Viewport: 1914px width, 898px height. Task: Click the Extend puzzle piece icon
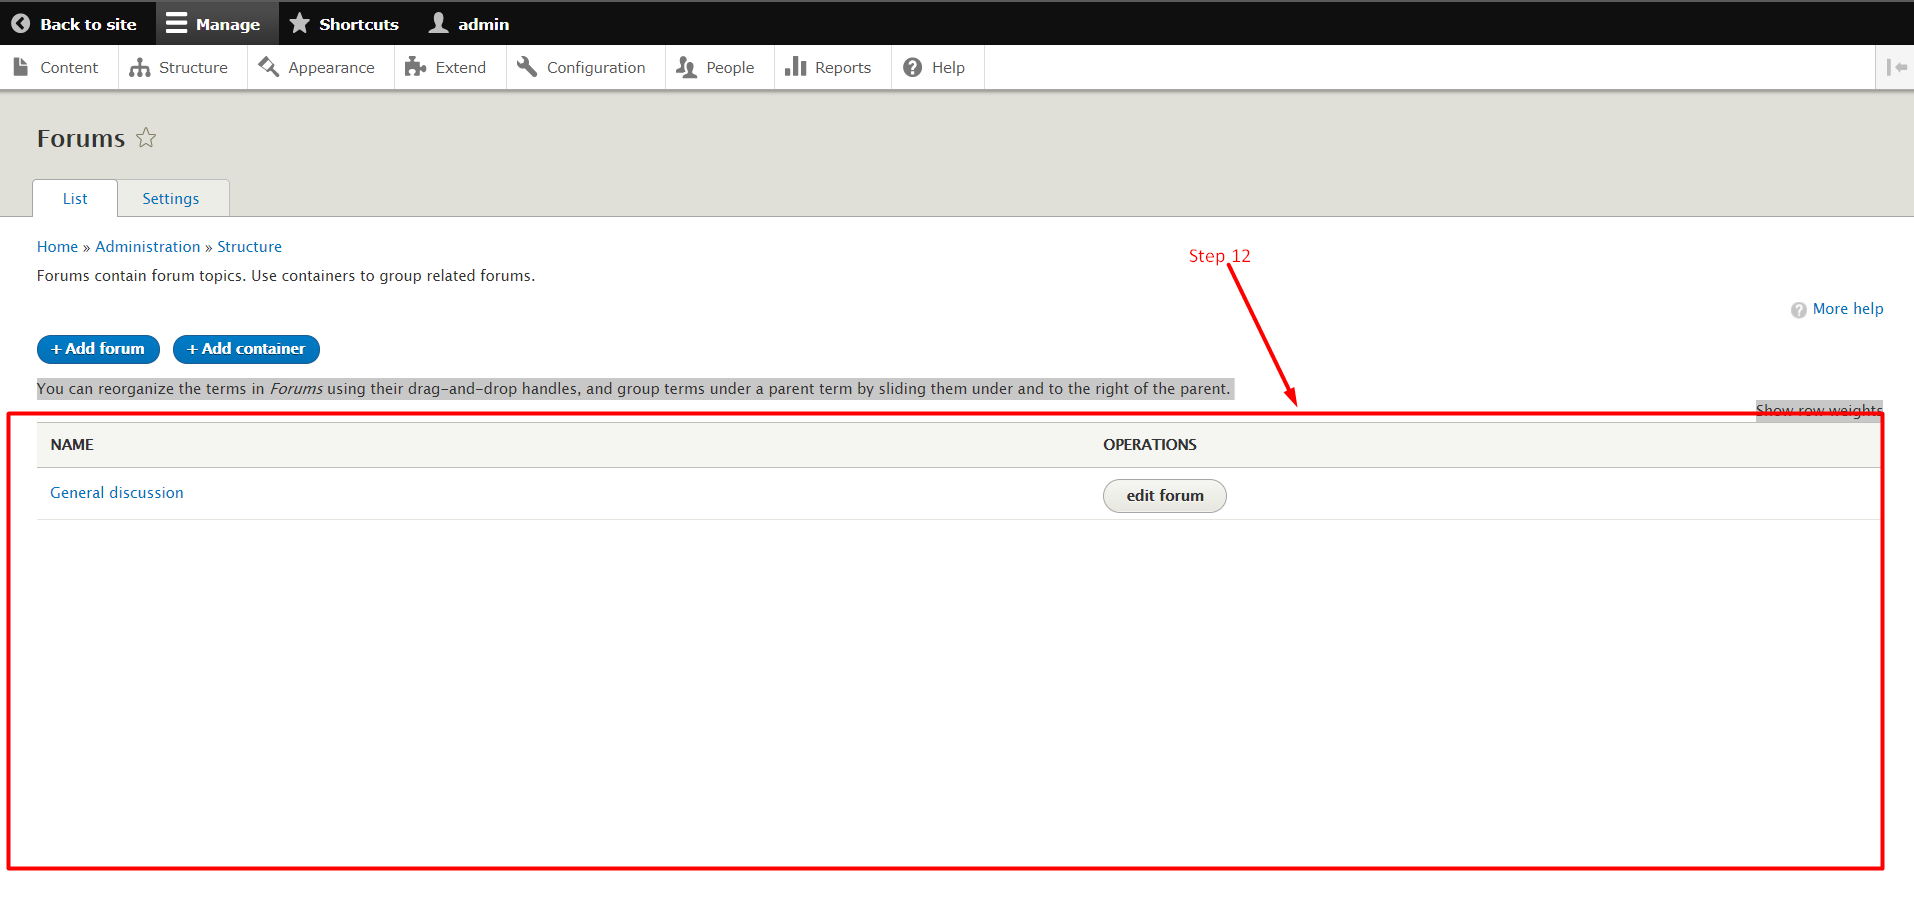click(x=415, y=67)
